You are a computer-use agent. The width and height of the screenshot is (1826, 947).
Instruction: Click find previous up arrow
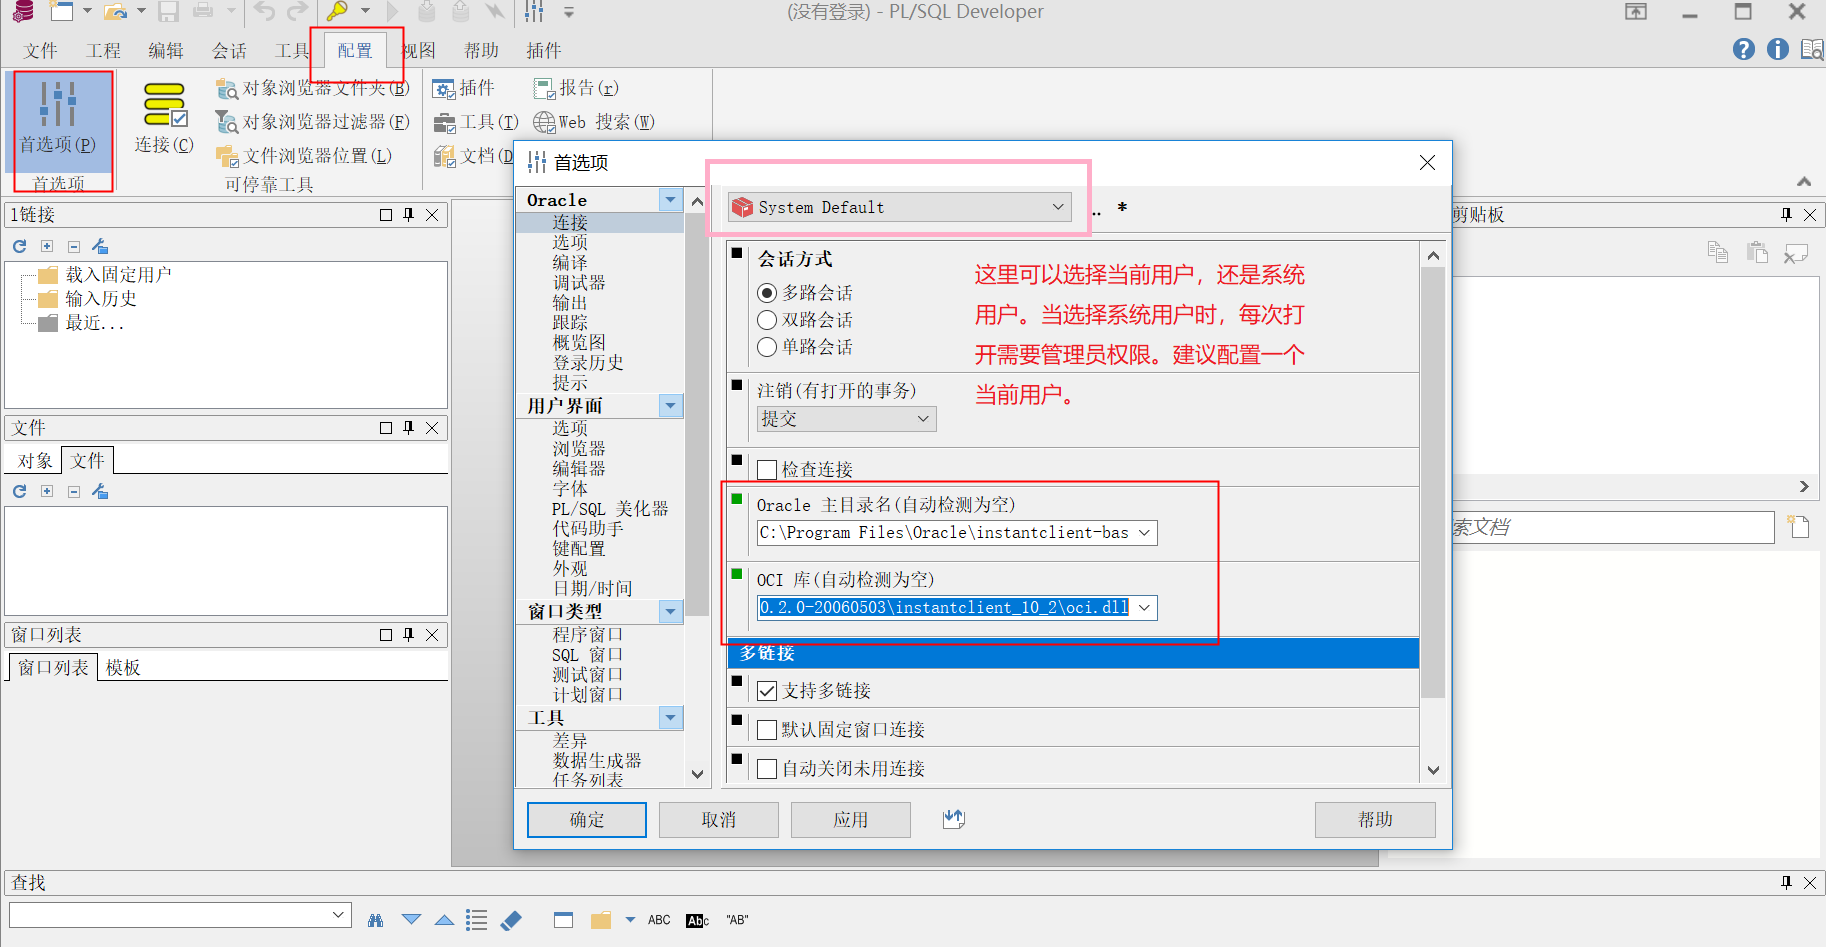click(x=444, y=920)
